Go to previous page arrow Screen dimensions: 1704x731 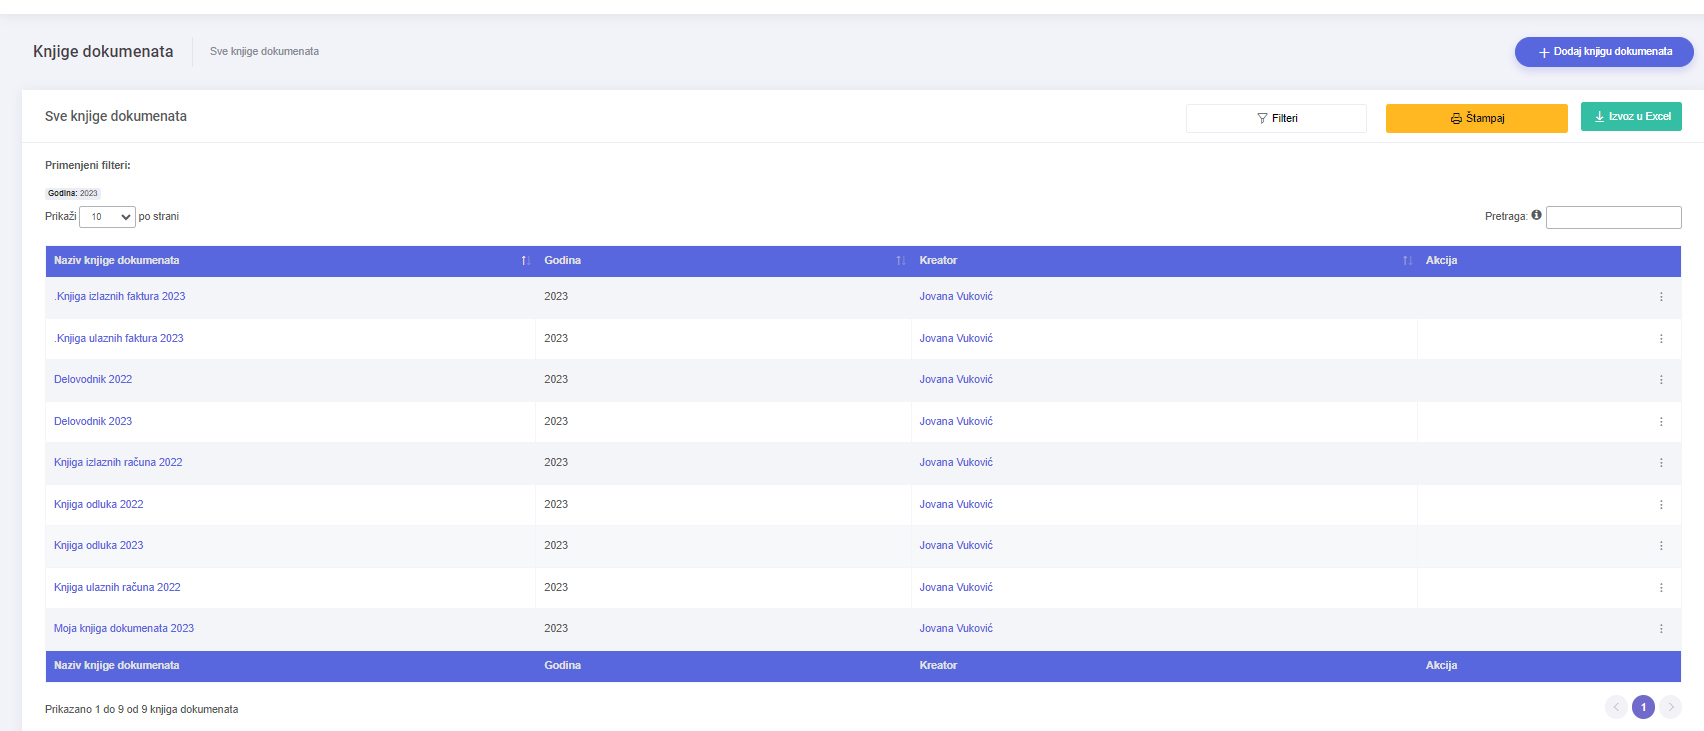[1616, 707]
